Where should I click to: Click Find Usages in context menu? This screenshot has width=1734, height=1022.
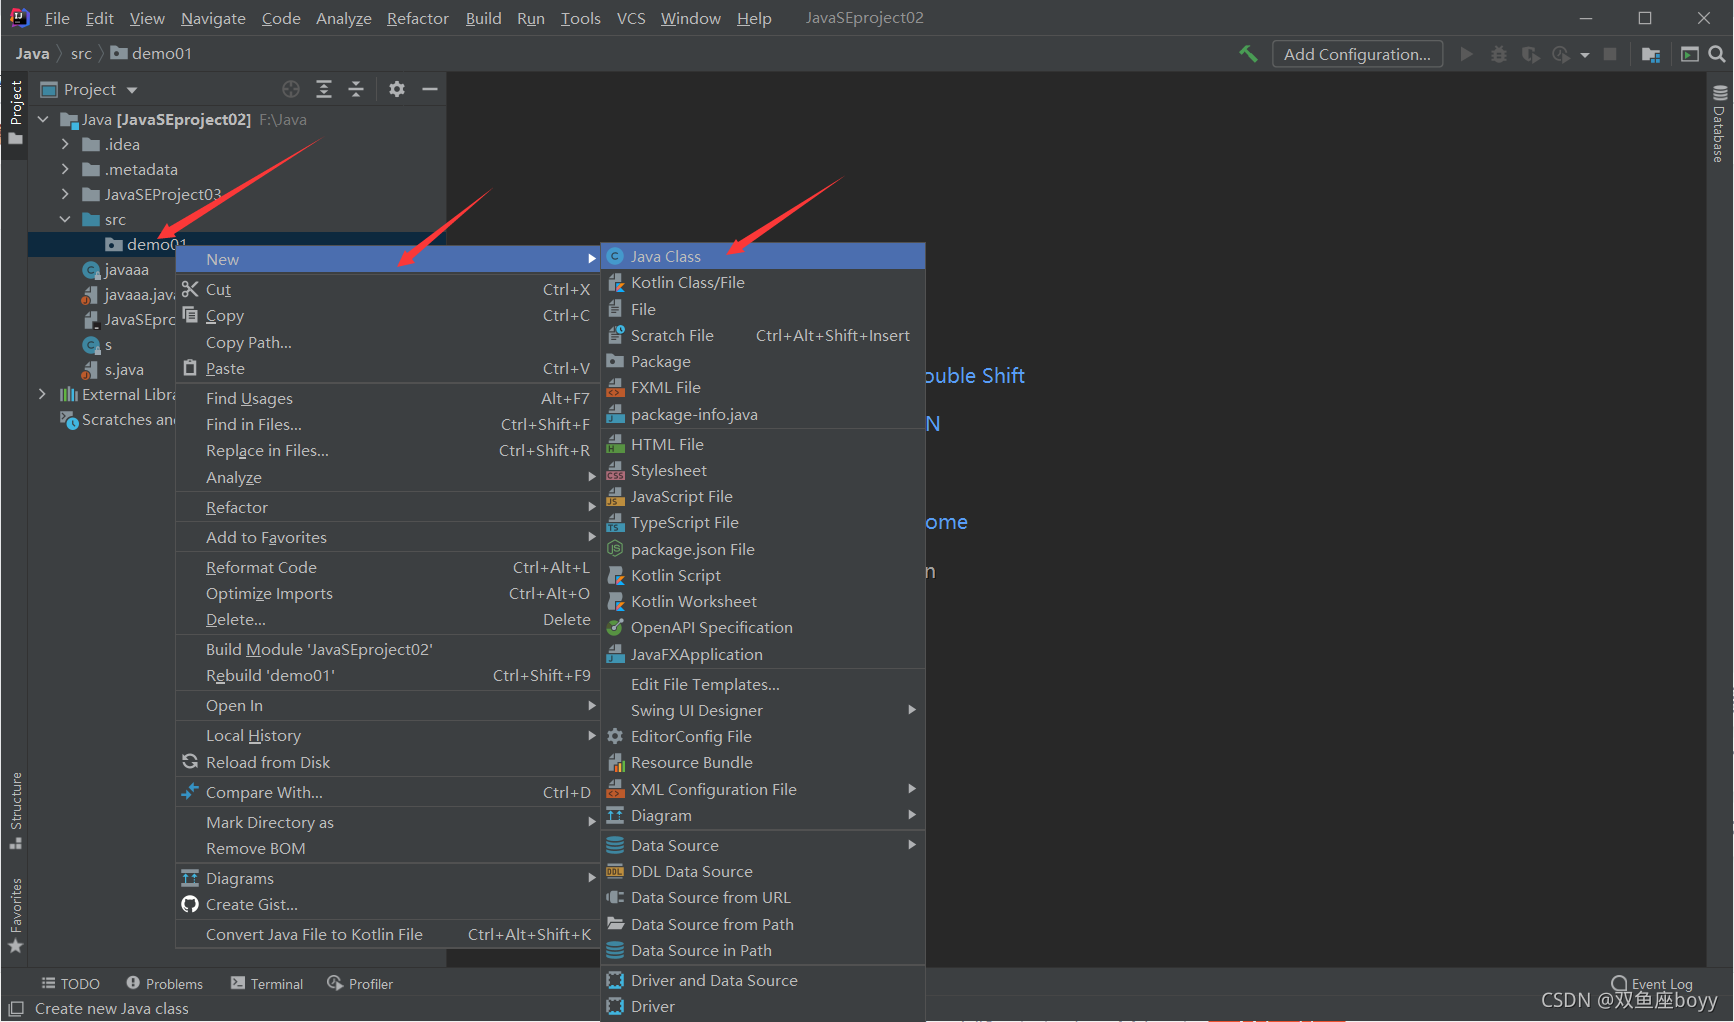(x=388, y=398)
